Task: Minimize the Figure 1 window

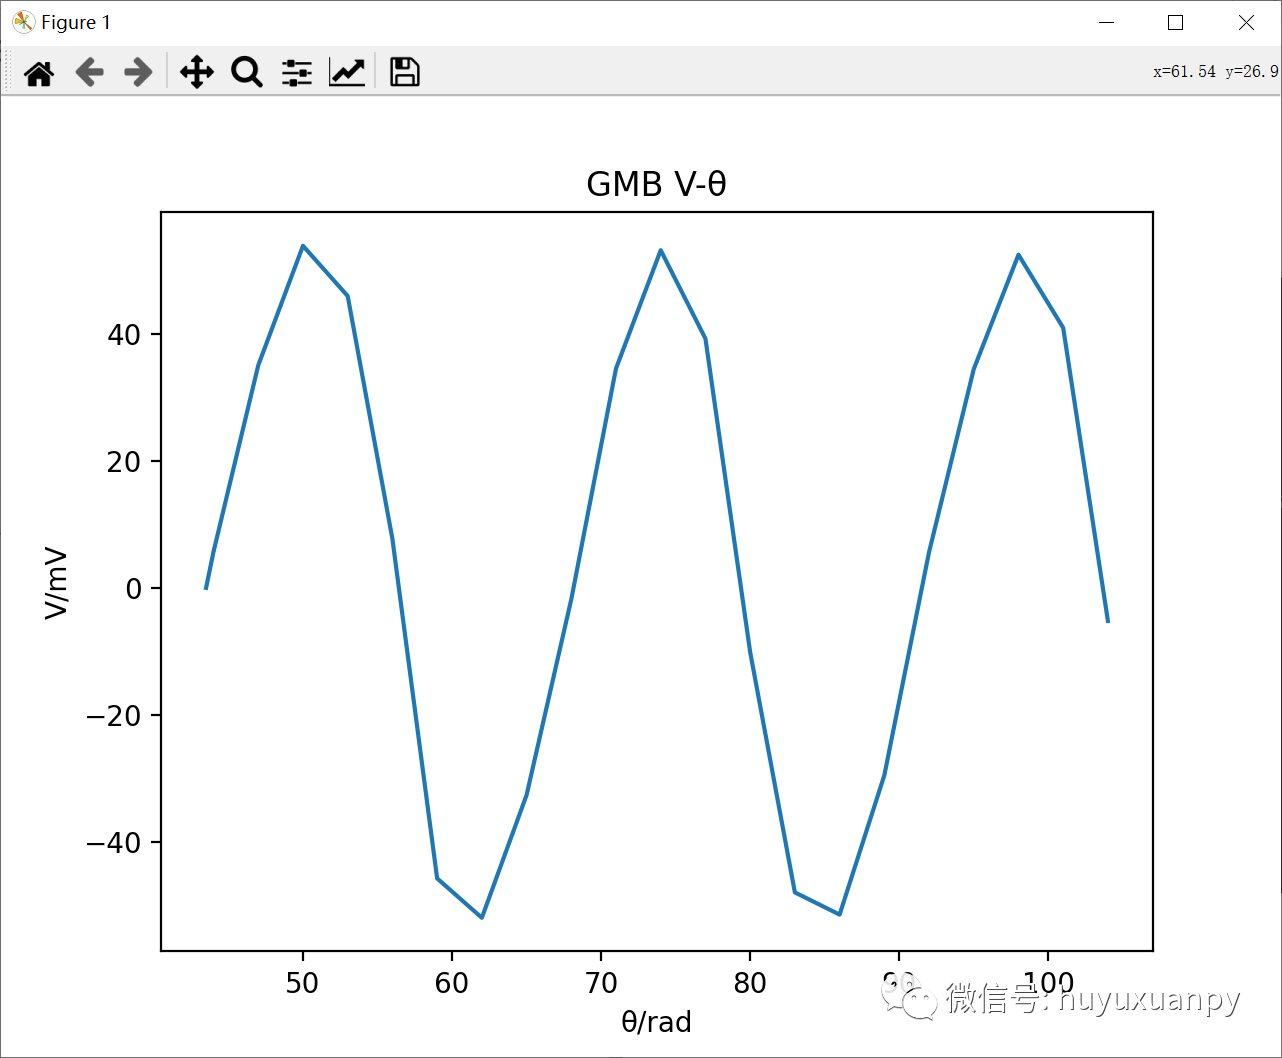Action: click(x=1106, y=22)
